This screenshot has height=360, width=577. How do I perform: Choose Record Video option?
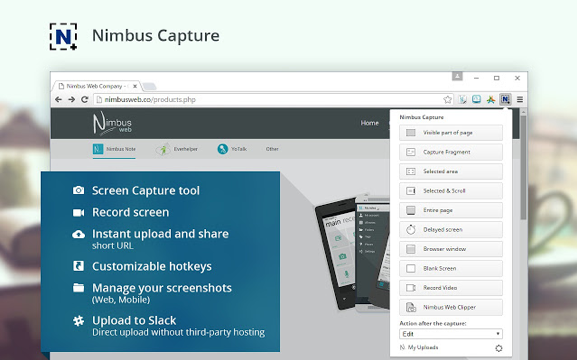point(451,288)
